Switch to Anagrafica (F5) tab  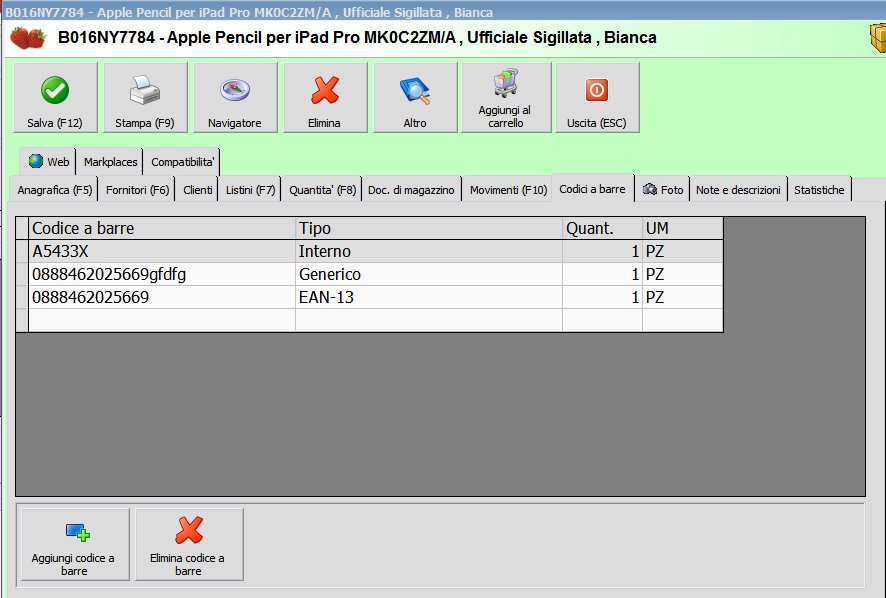click(54, 190)
